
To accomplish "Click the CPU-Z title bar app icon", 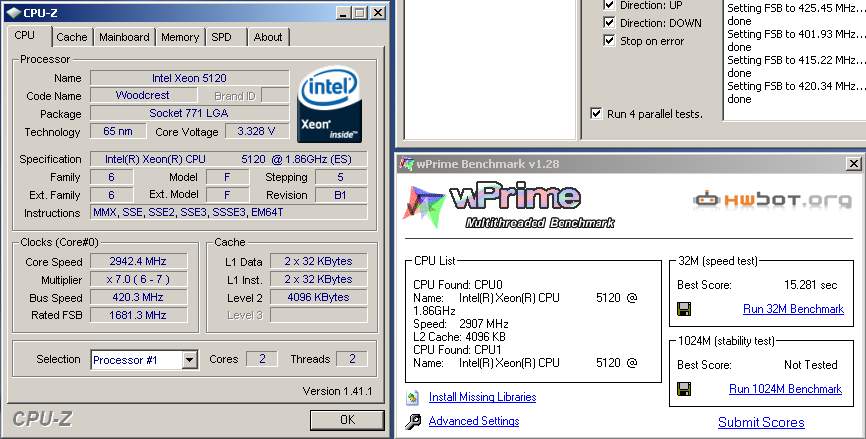I will (14, 12).
